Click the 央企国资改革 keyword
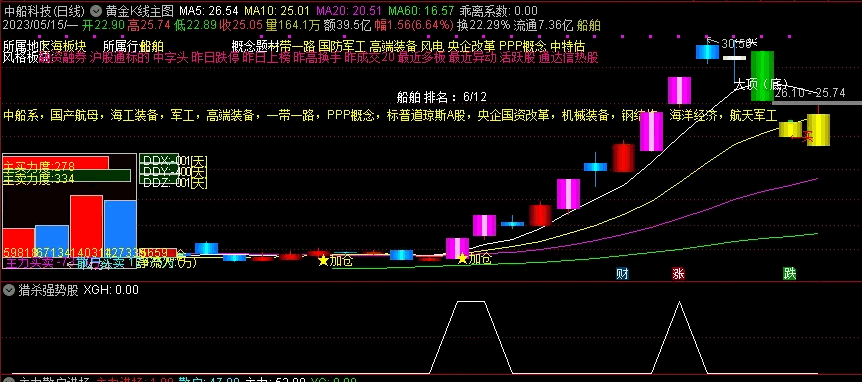The width and height of the screenshot is (862, 382). [x=513, y=115]
